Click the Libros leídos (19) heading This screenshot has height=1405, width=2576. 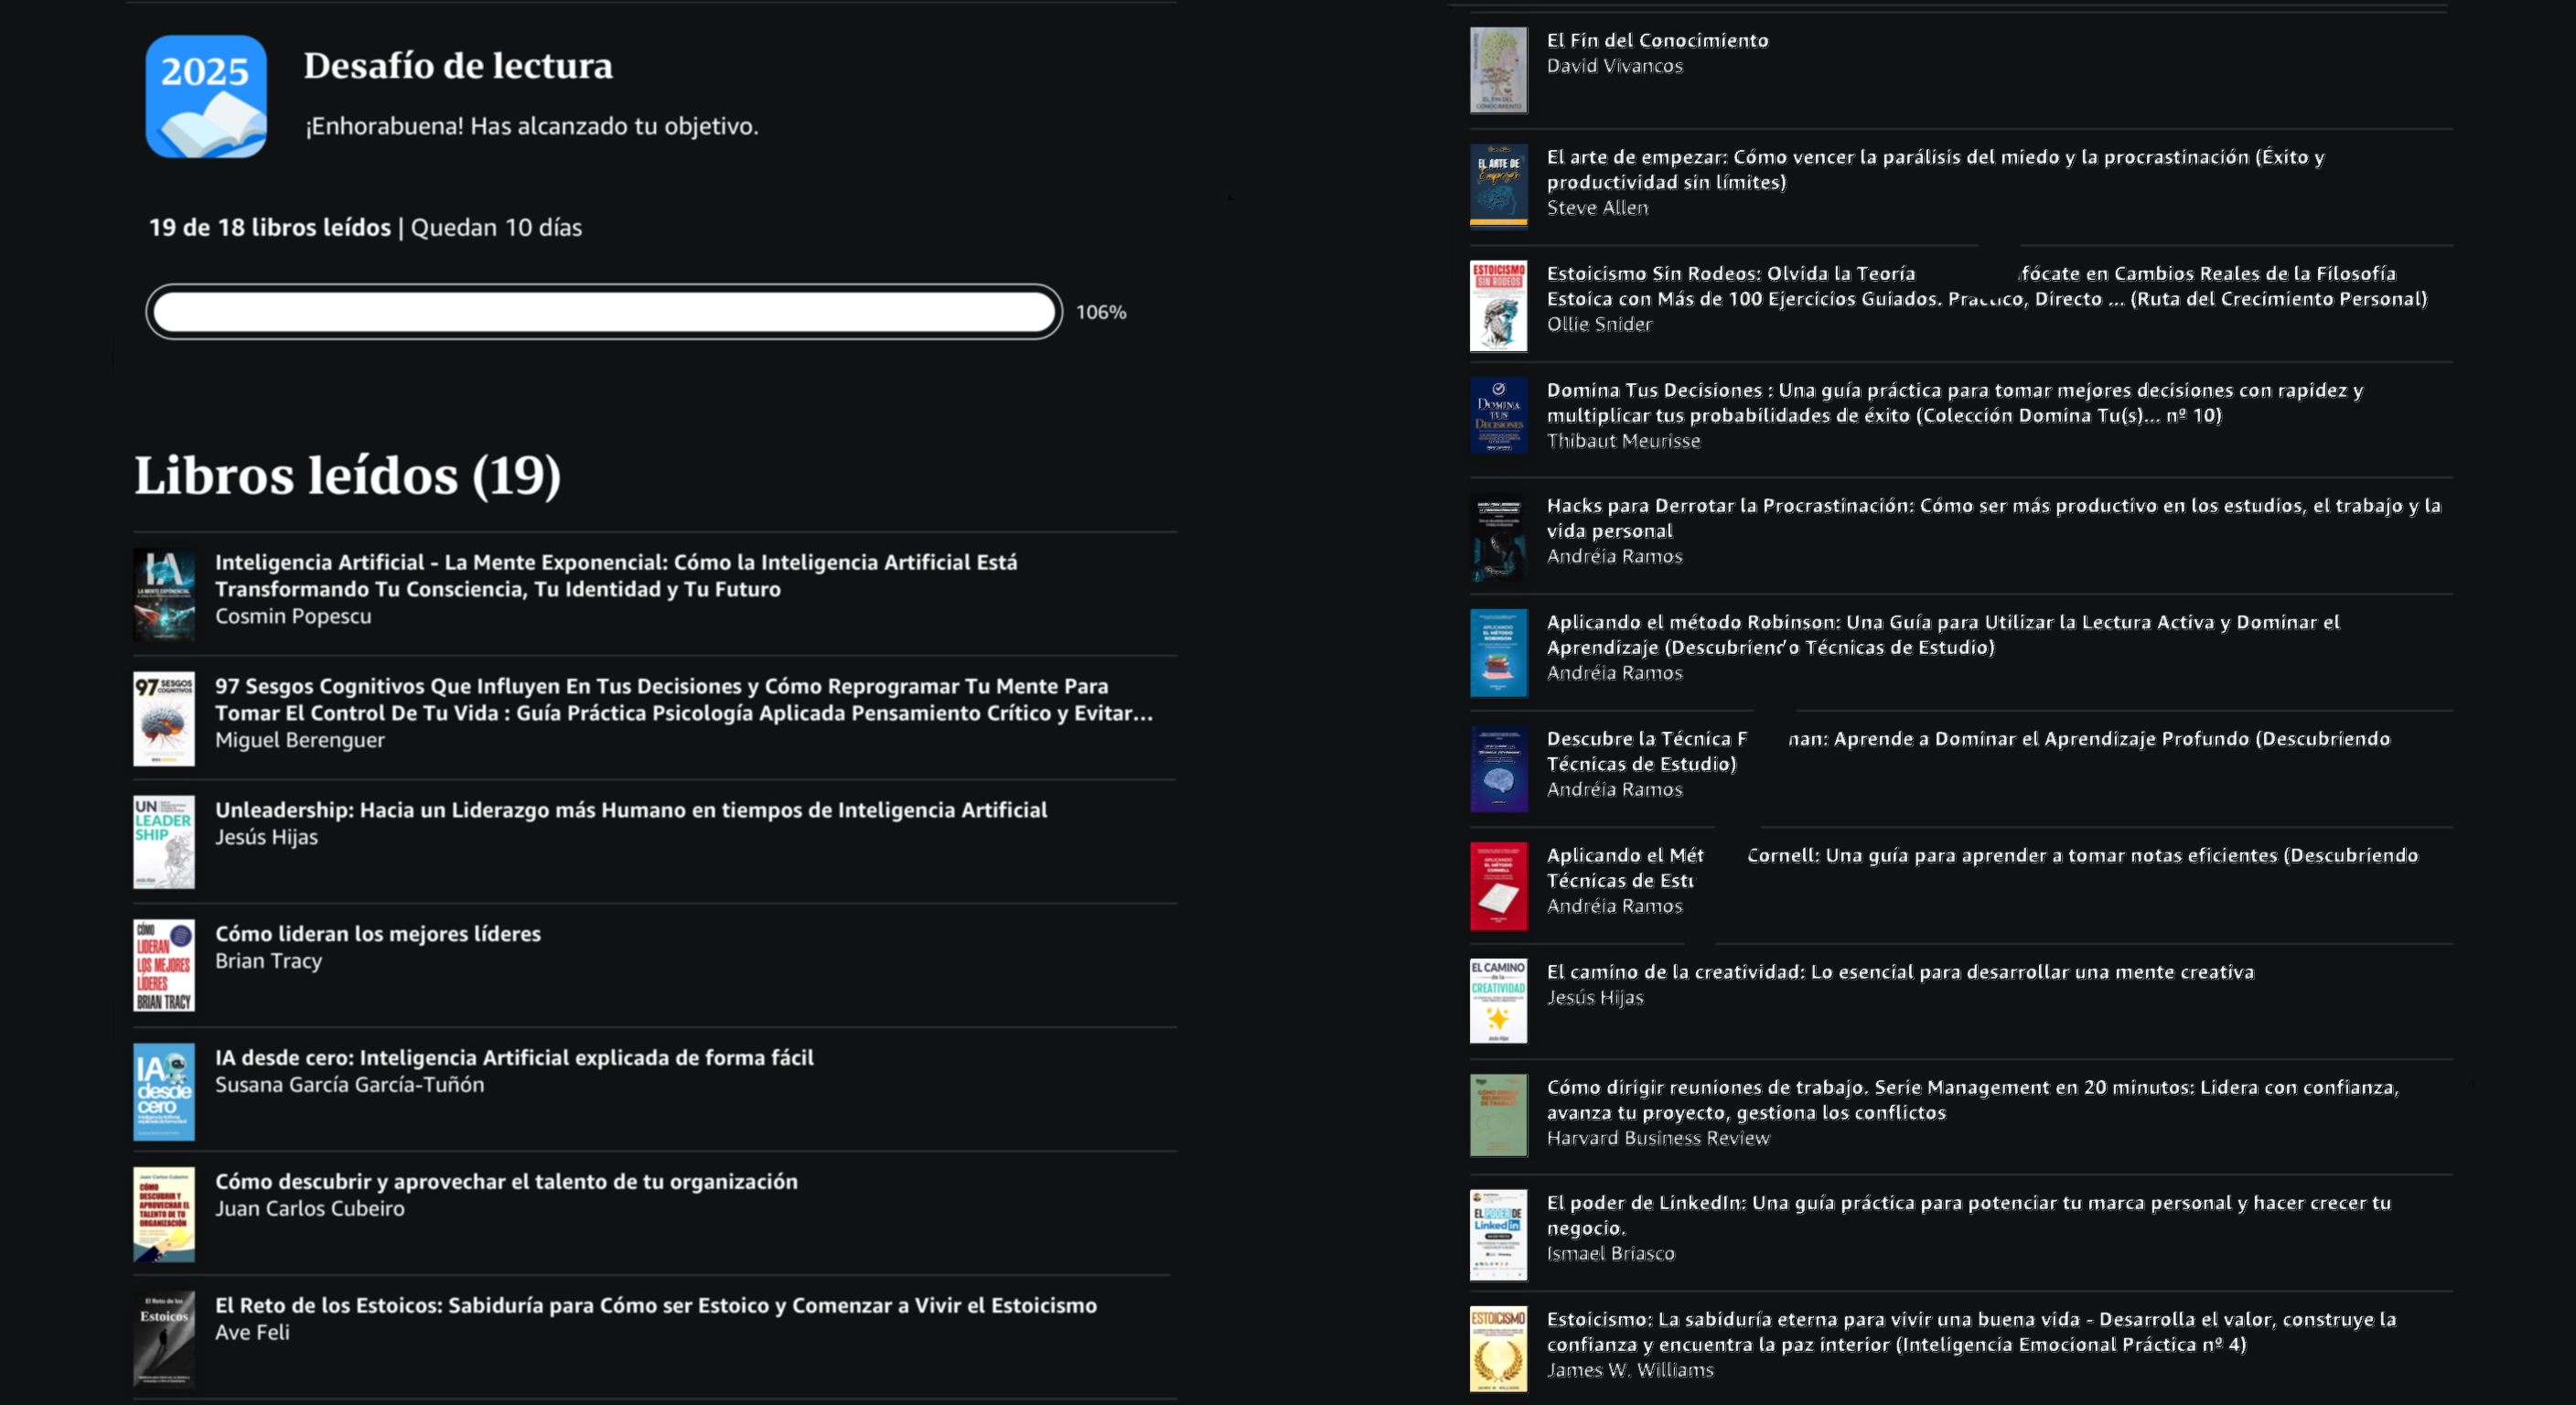pos(348,475)
